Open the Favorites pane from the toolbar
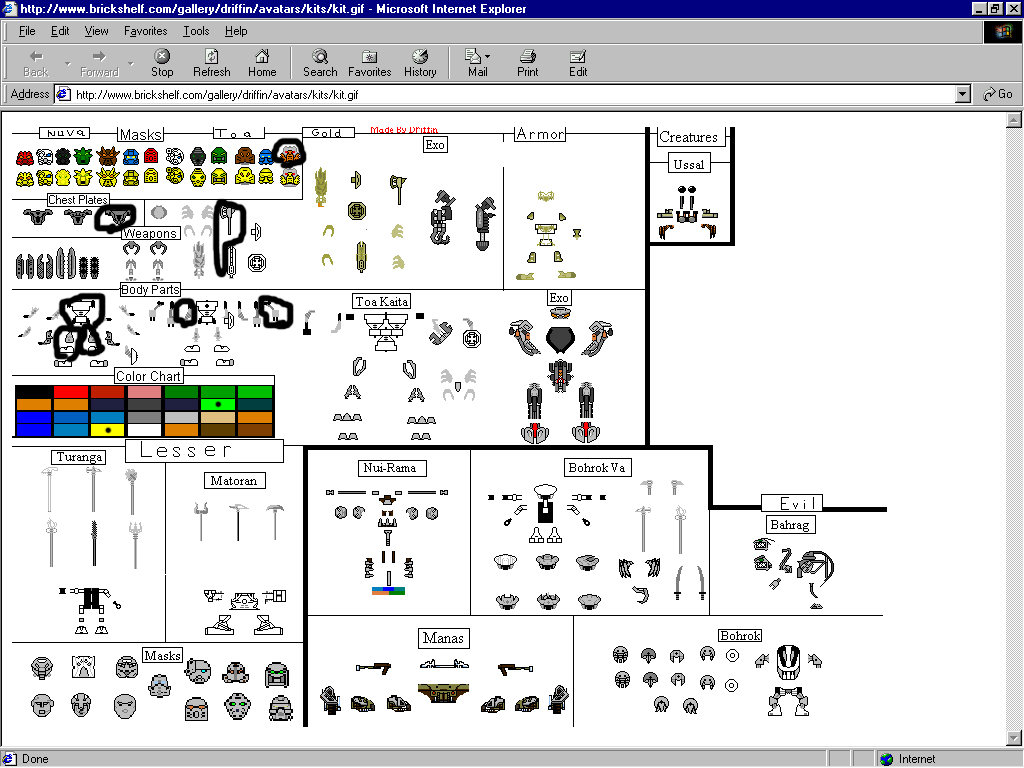Image resolution: width=1024 pixels, height=768 pixels. click(x=370, y=63)
